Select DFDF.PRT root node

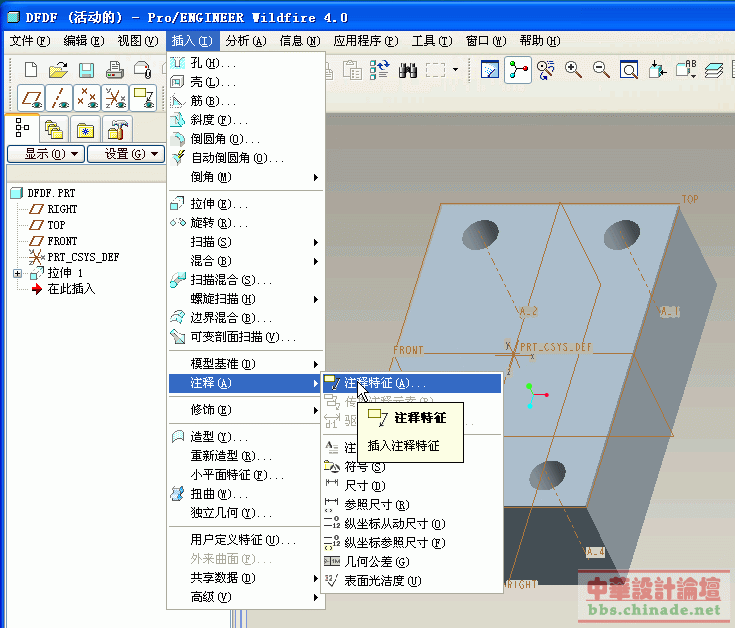pyautogui.click(x=51, y=193)
